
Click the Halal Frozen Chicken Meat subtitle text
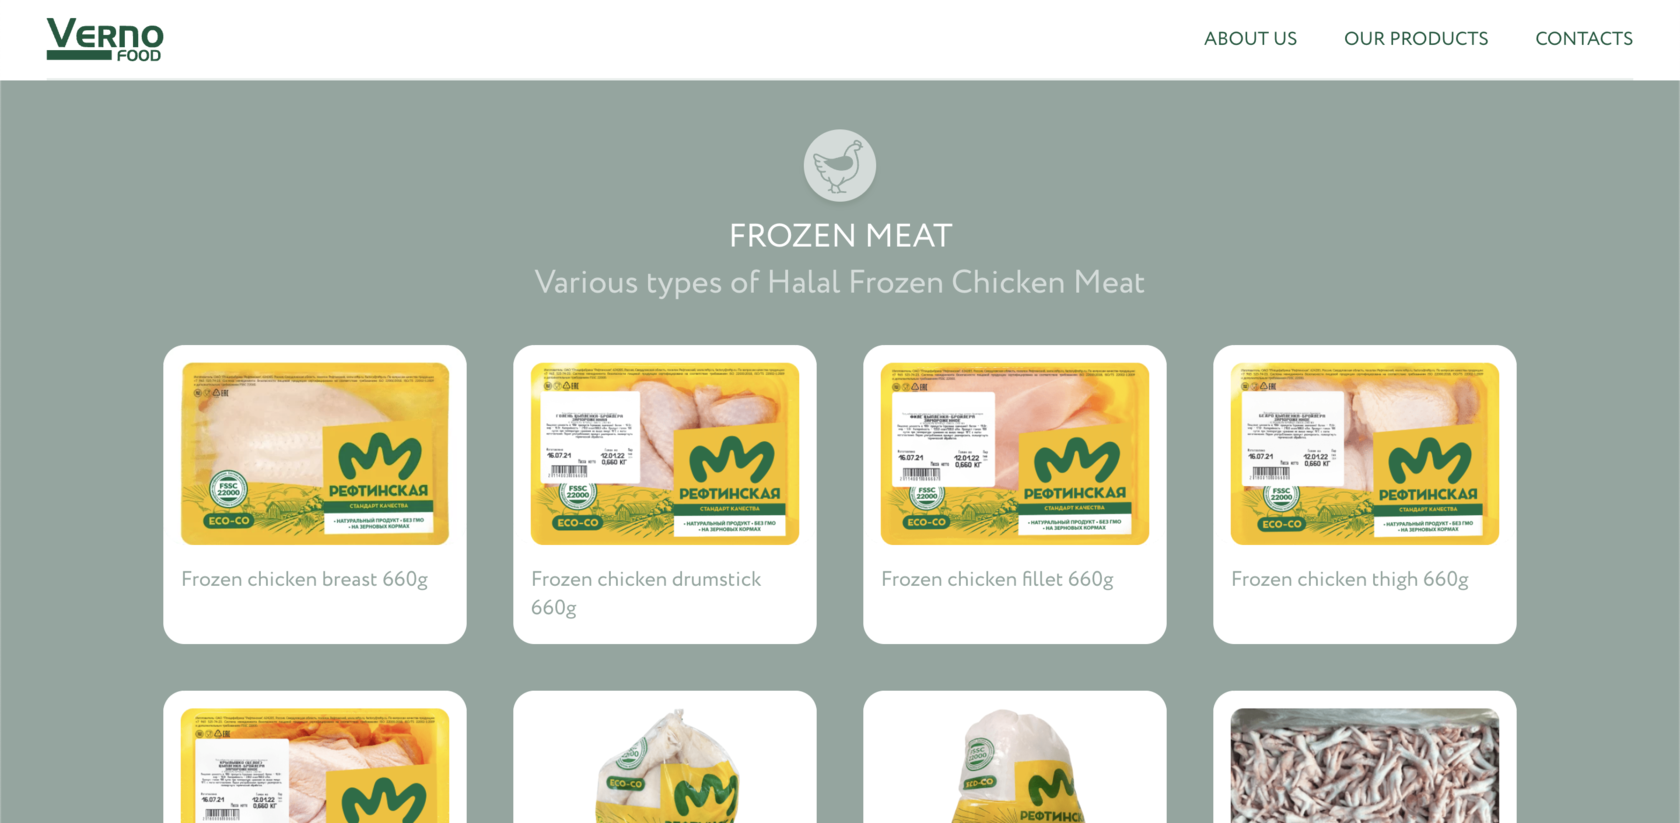click(840, 282)
